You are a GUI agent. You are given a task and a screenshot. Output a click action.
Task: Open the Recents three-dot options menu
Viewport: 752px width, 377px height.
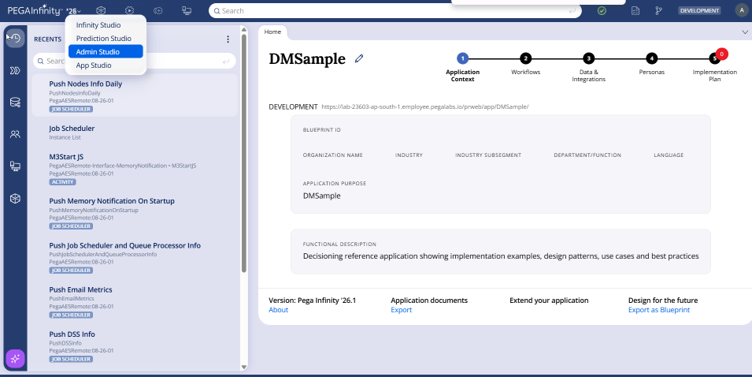[228, 39]
